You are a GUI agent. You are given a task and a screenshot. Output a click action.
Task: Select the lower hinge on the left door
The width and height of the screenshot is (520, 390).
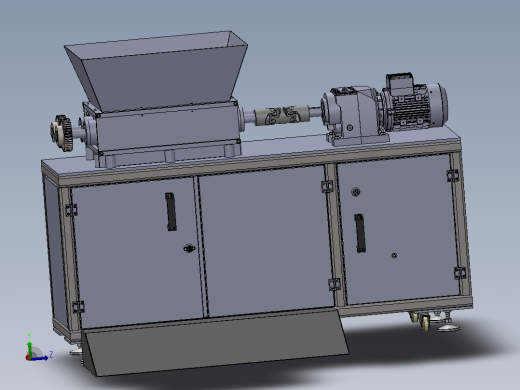(x=78, y=307)
